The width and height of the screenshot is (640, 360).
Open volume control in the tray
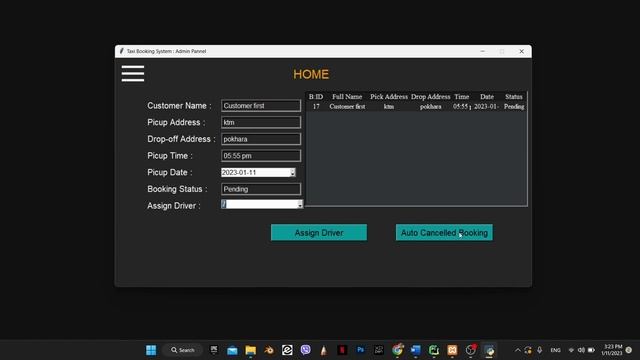581,350
